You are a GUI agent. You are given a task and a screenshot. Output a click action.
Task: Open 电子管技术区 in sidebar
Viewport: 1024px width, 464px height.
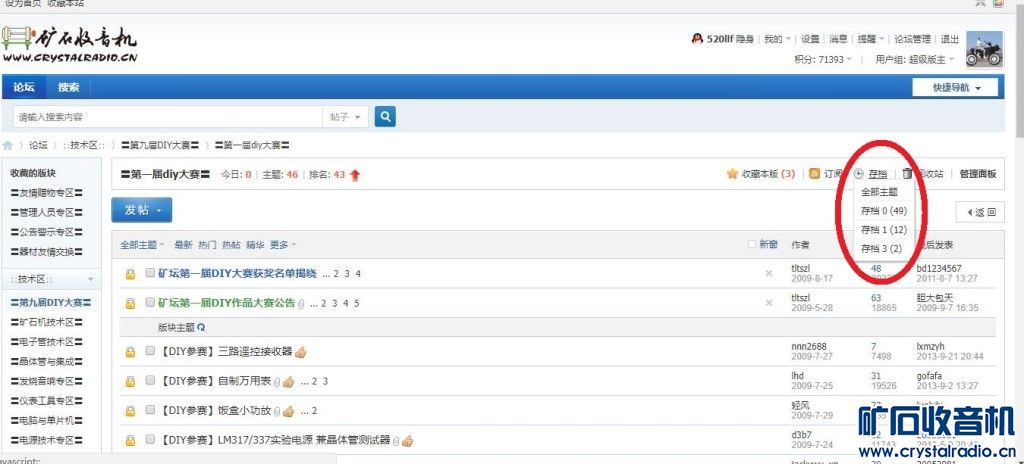tap(46, 342)
